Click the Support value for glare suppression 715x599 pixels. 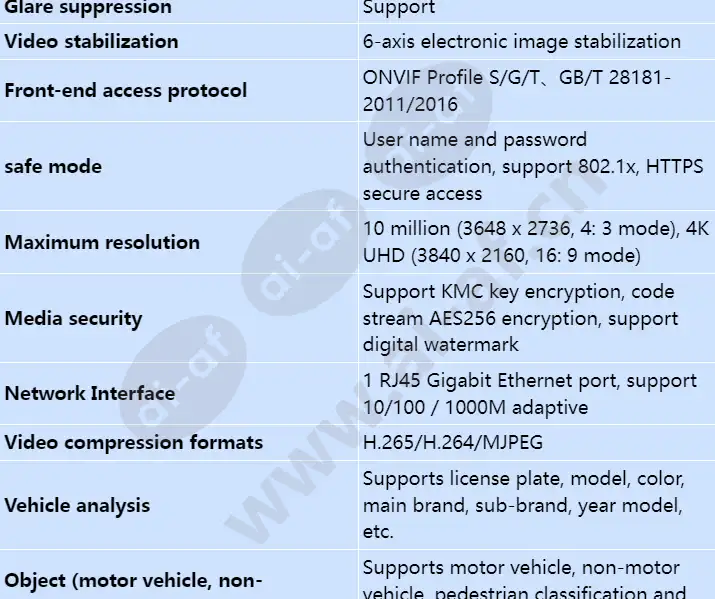tap(399, 8)
